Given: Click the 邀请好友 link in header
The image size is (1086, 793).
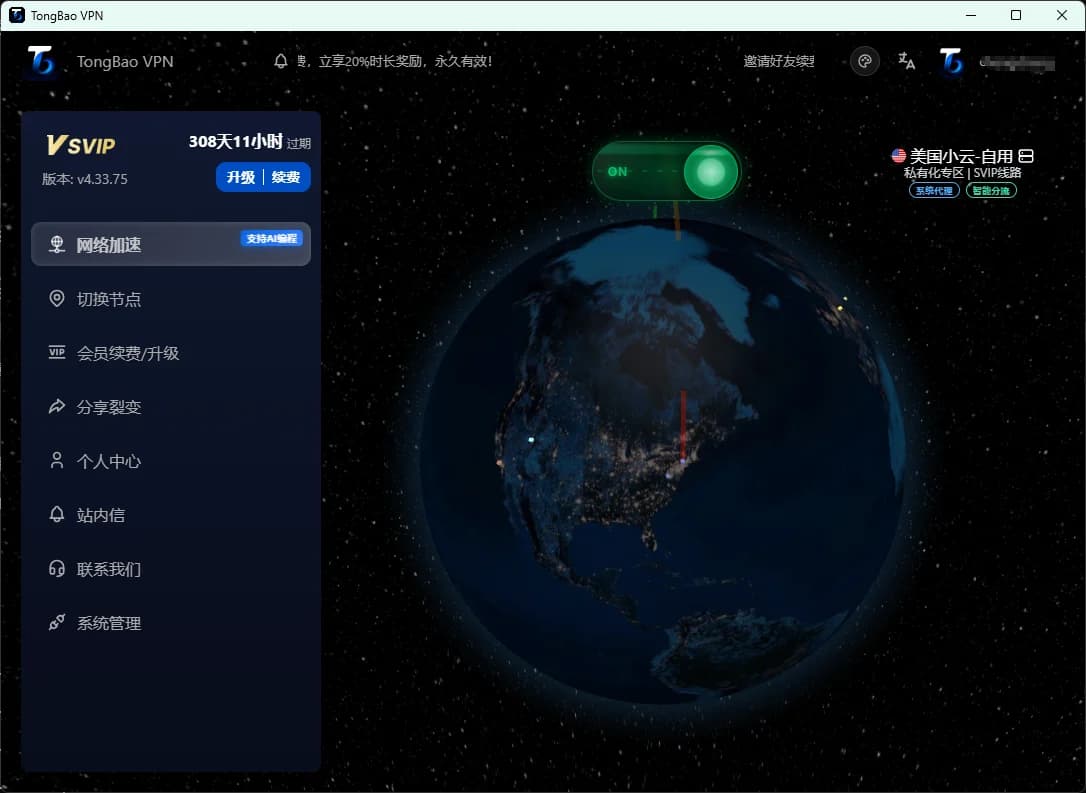Looking at the screenshot, I should [779, 61].
